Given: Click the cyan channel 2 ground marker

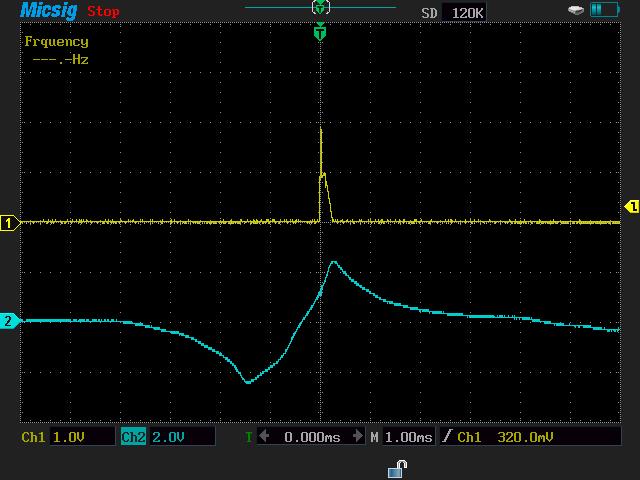Looking at the screenshot, I should 10,321.
